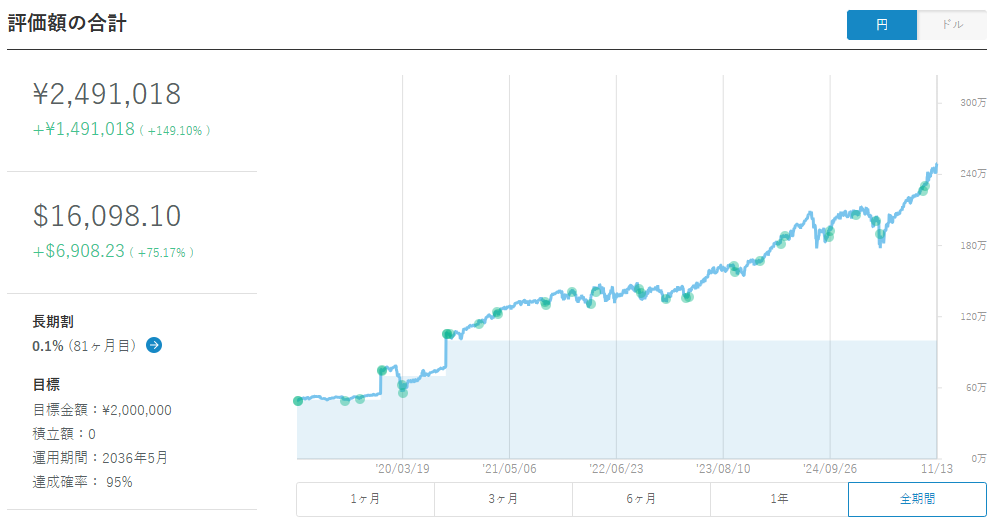
Task: Click the first green marker at chart start
Action: (x=298, y=401)
